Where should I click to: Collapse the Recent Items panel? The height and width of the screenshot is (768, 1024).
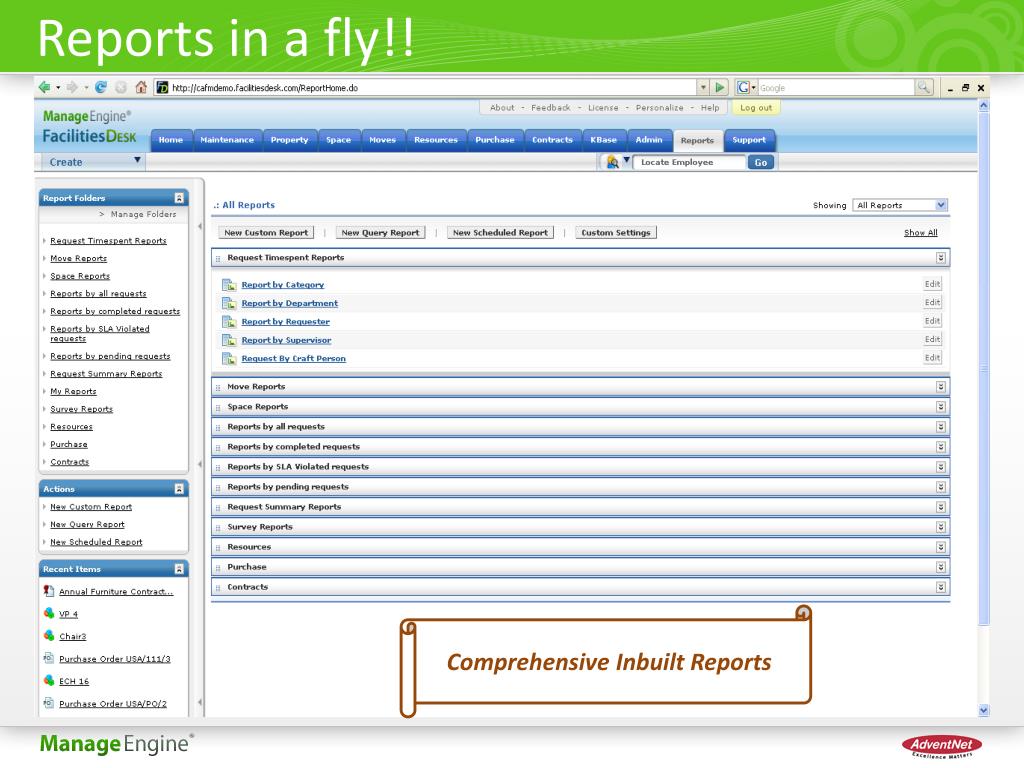[x=179, y=569]
